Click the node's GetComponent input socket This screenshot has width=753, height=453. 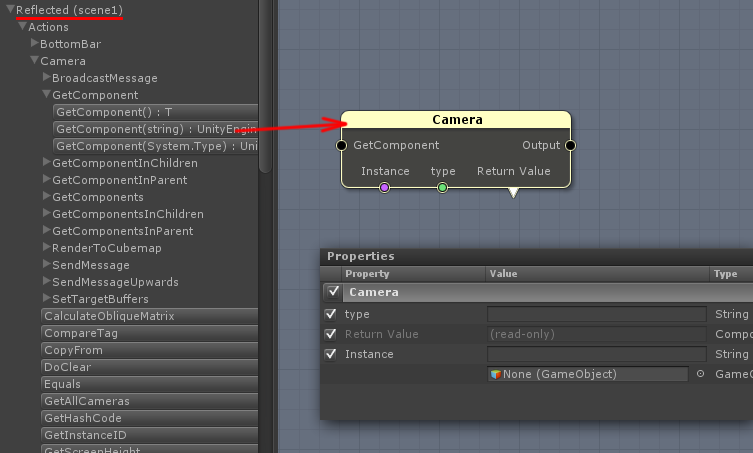341,145
